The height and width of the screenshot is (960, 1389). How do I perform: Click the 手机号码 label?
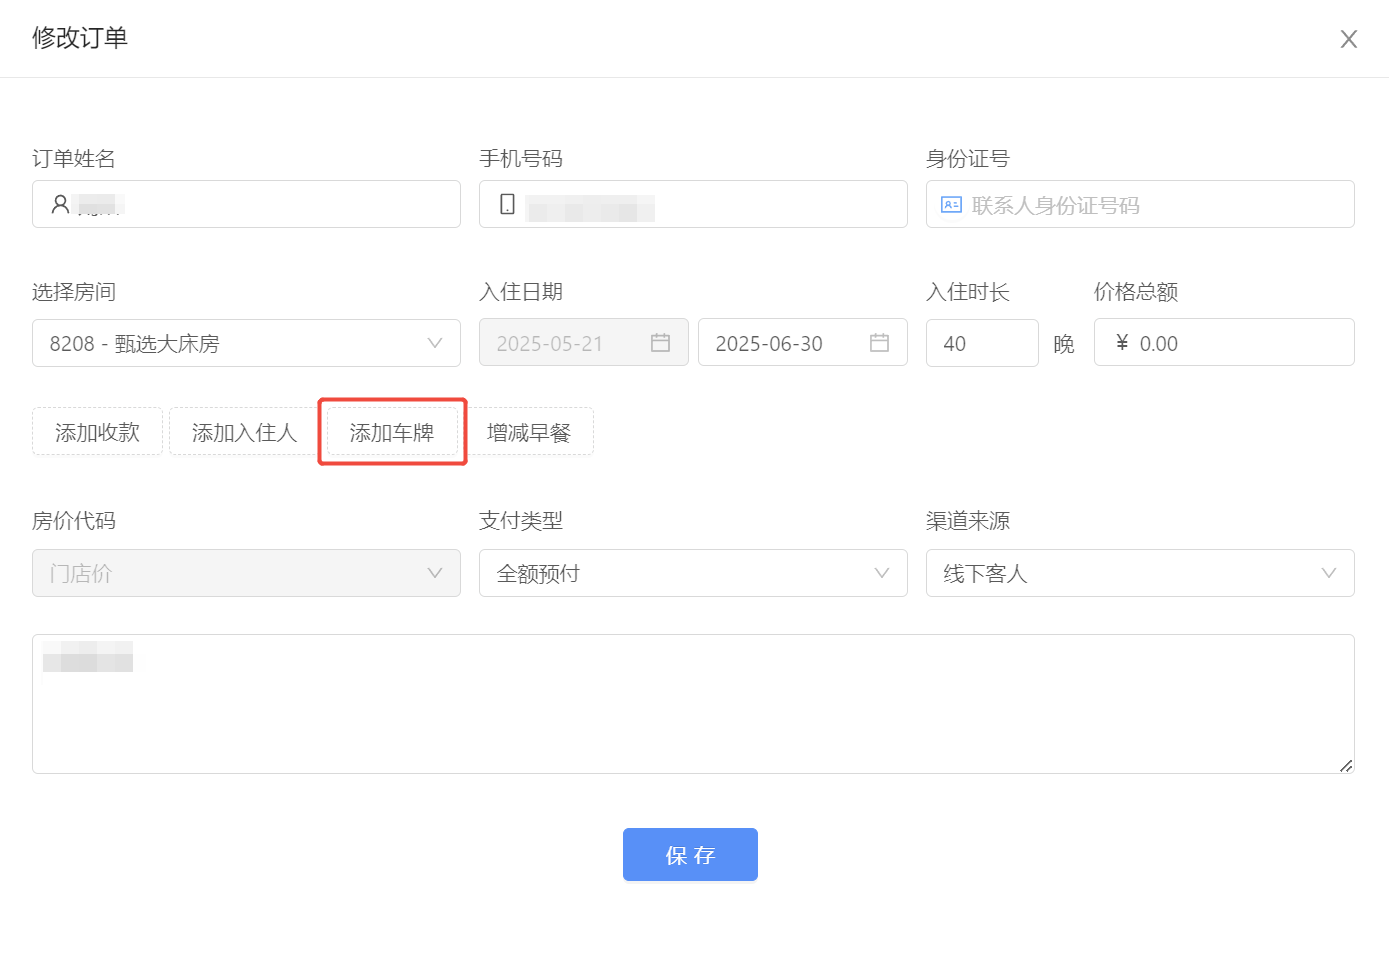(521, 158)
